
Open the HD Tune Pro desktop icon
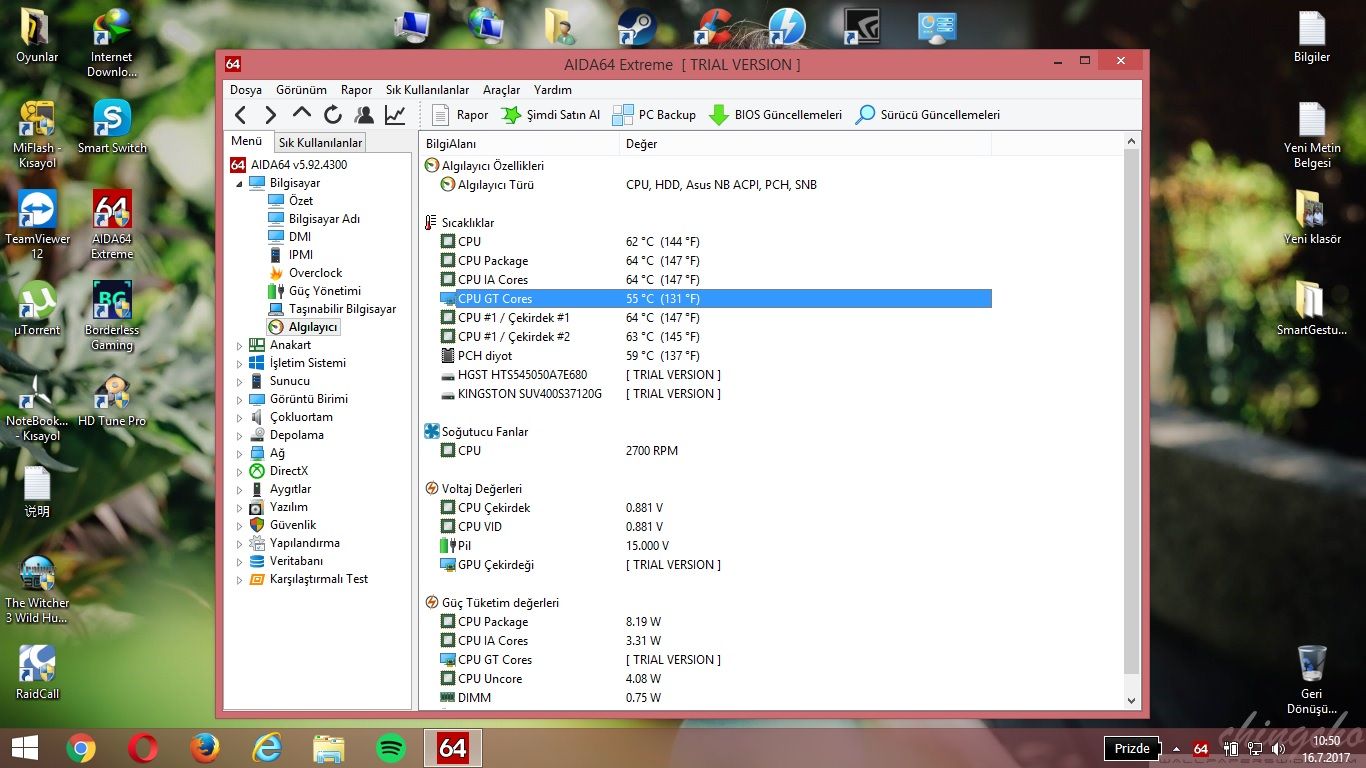point(112,399)
